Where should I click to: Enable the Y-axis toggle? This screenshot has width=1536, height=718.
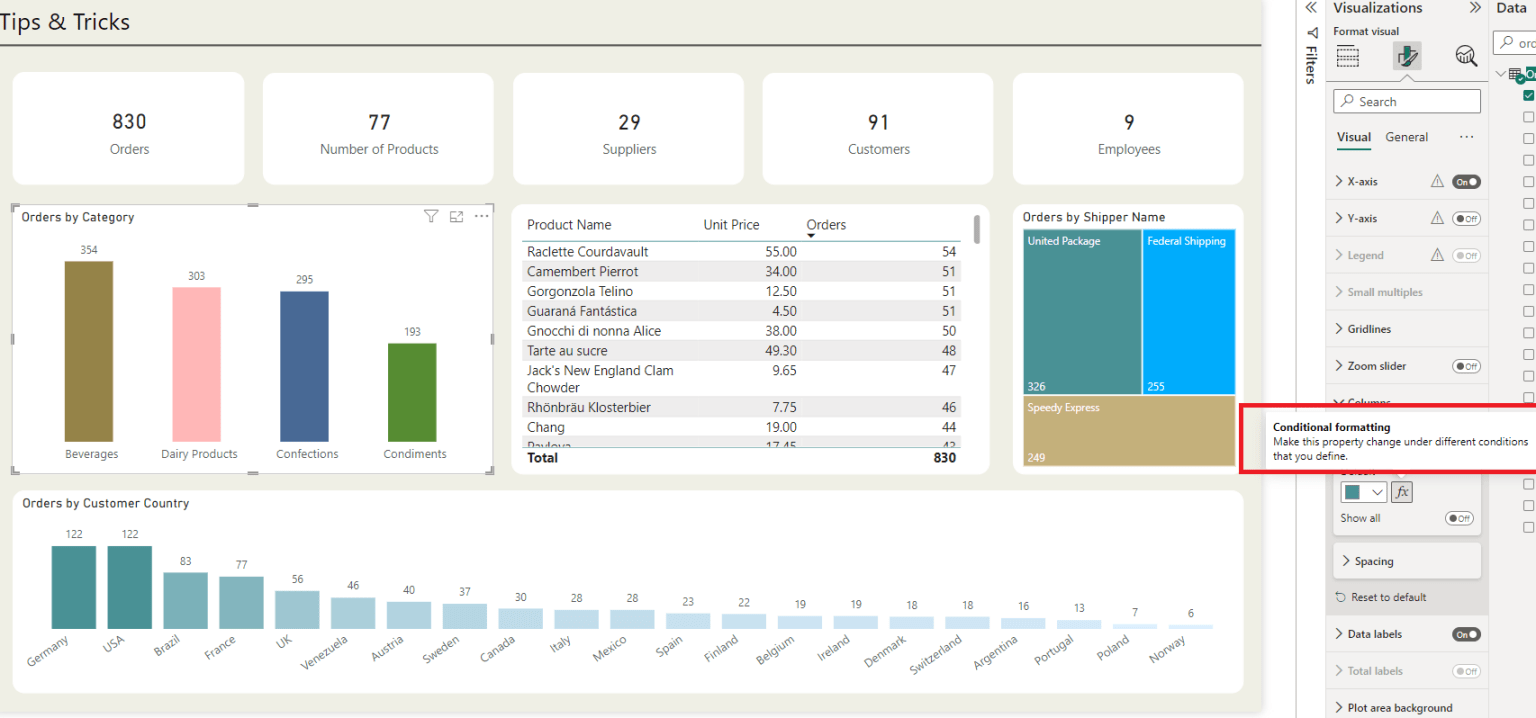tap(1466, 218)
